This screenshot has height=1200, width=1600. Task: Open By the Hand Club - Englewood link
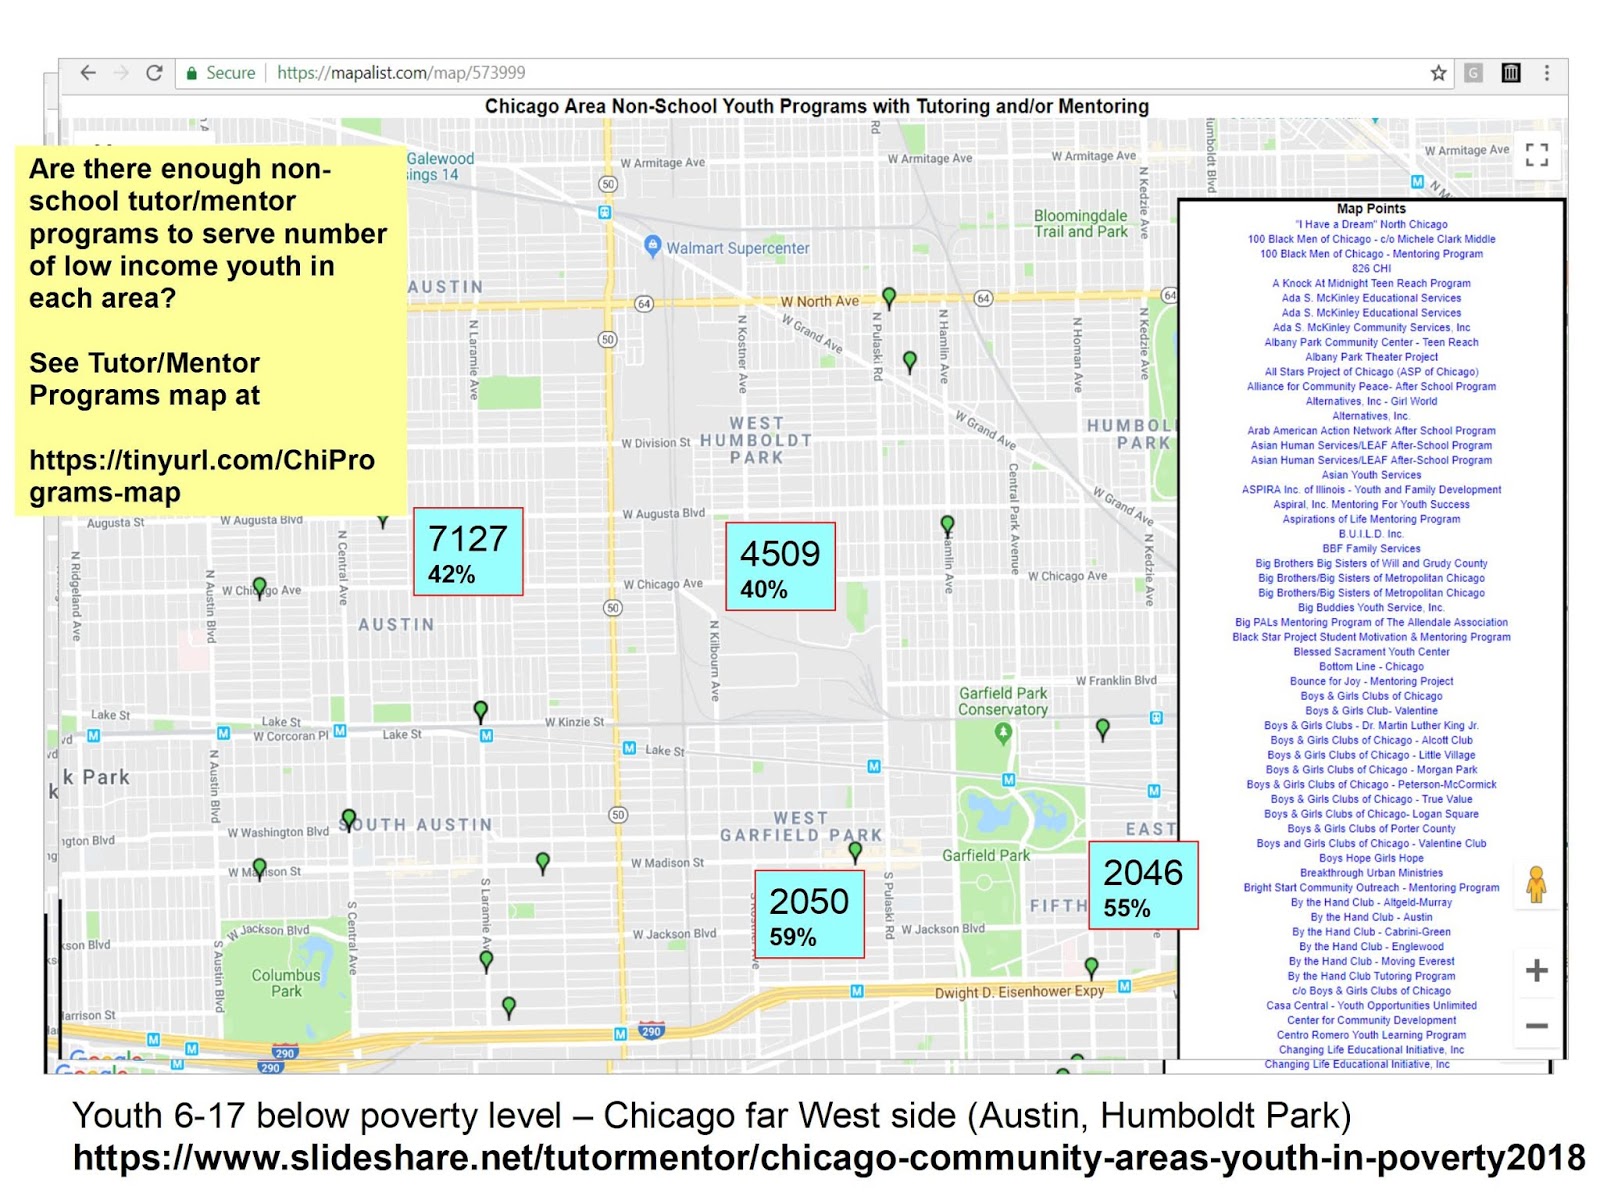[x=1371, y=946]
